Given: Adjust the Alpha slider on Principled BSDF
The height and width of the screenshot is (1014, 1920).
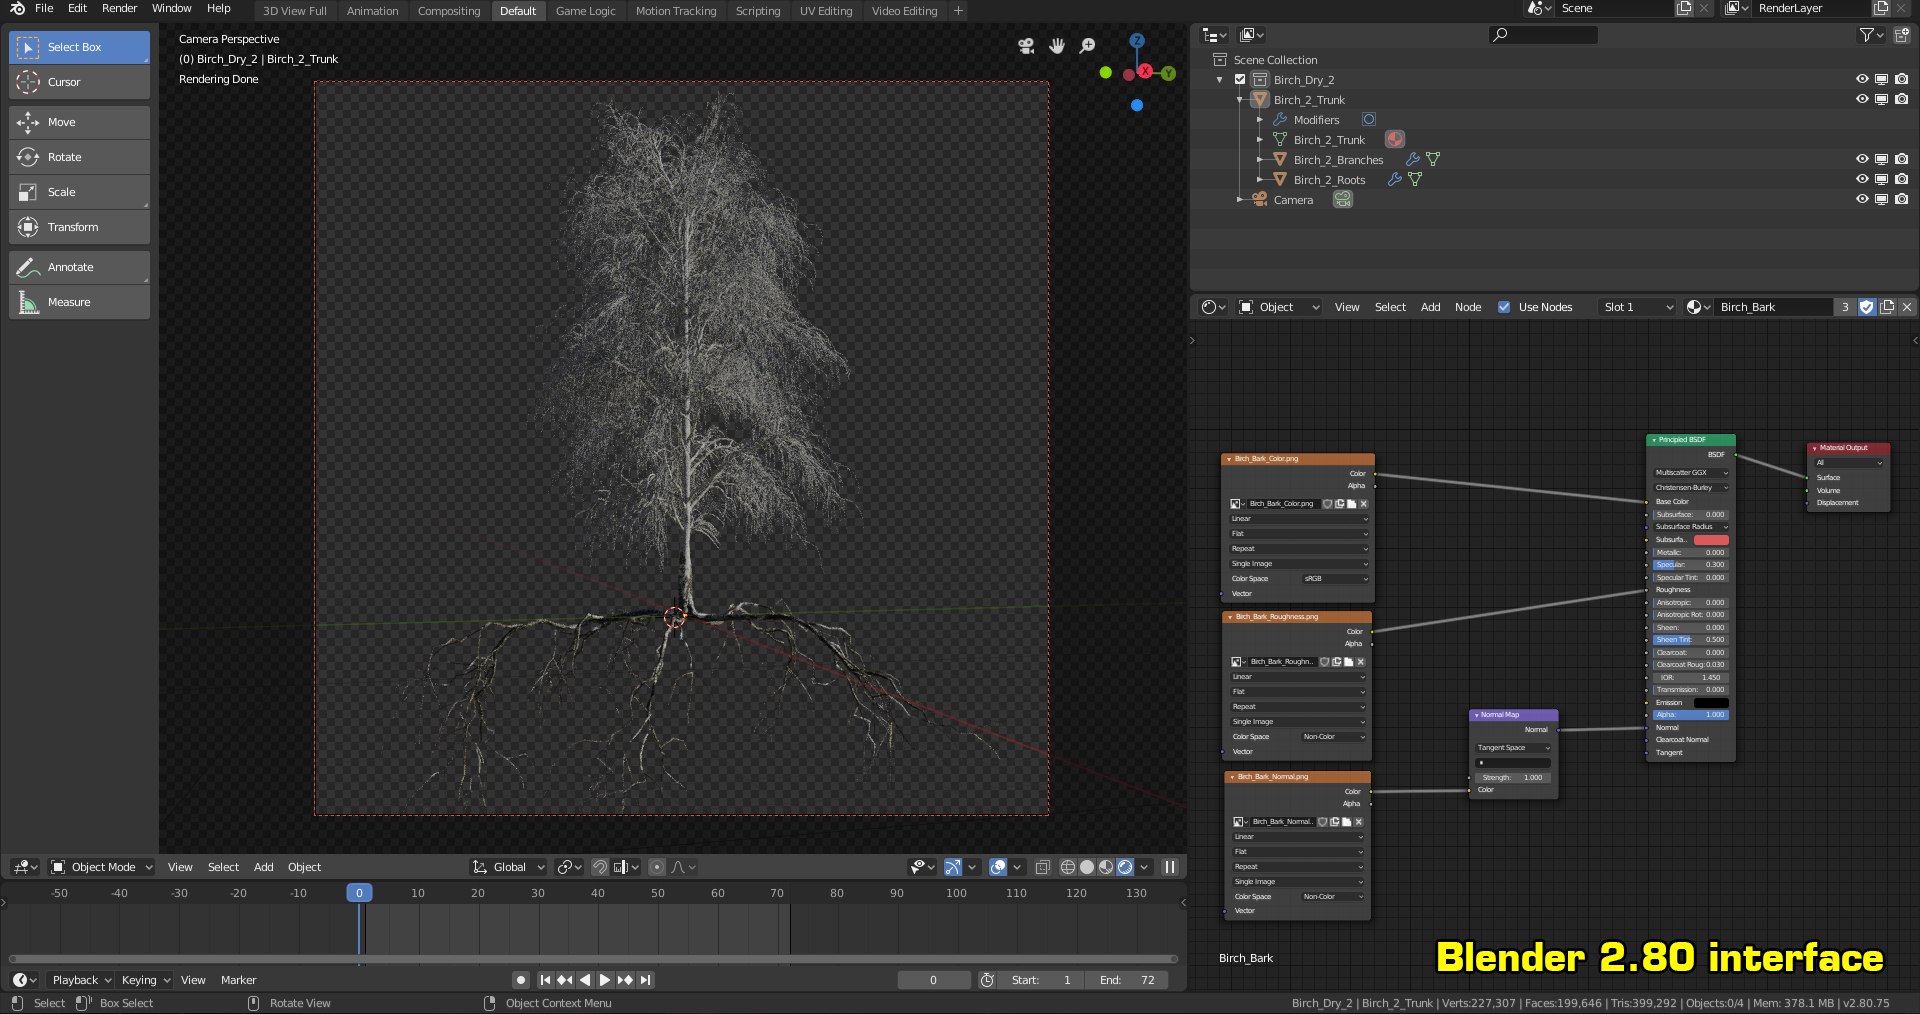Looking at the screenshot, I should 1691,715.
